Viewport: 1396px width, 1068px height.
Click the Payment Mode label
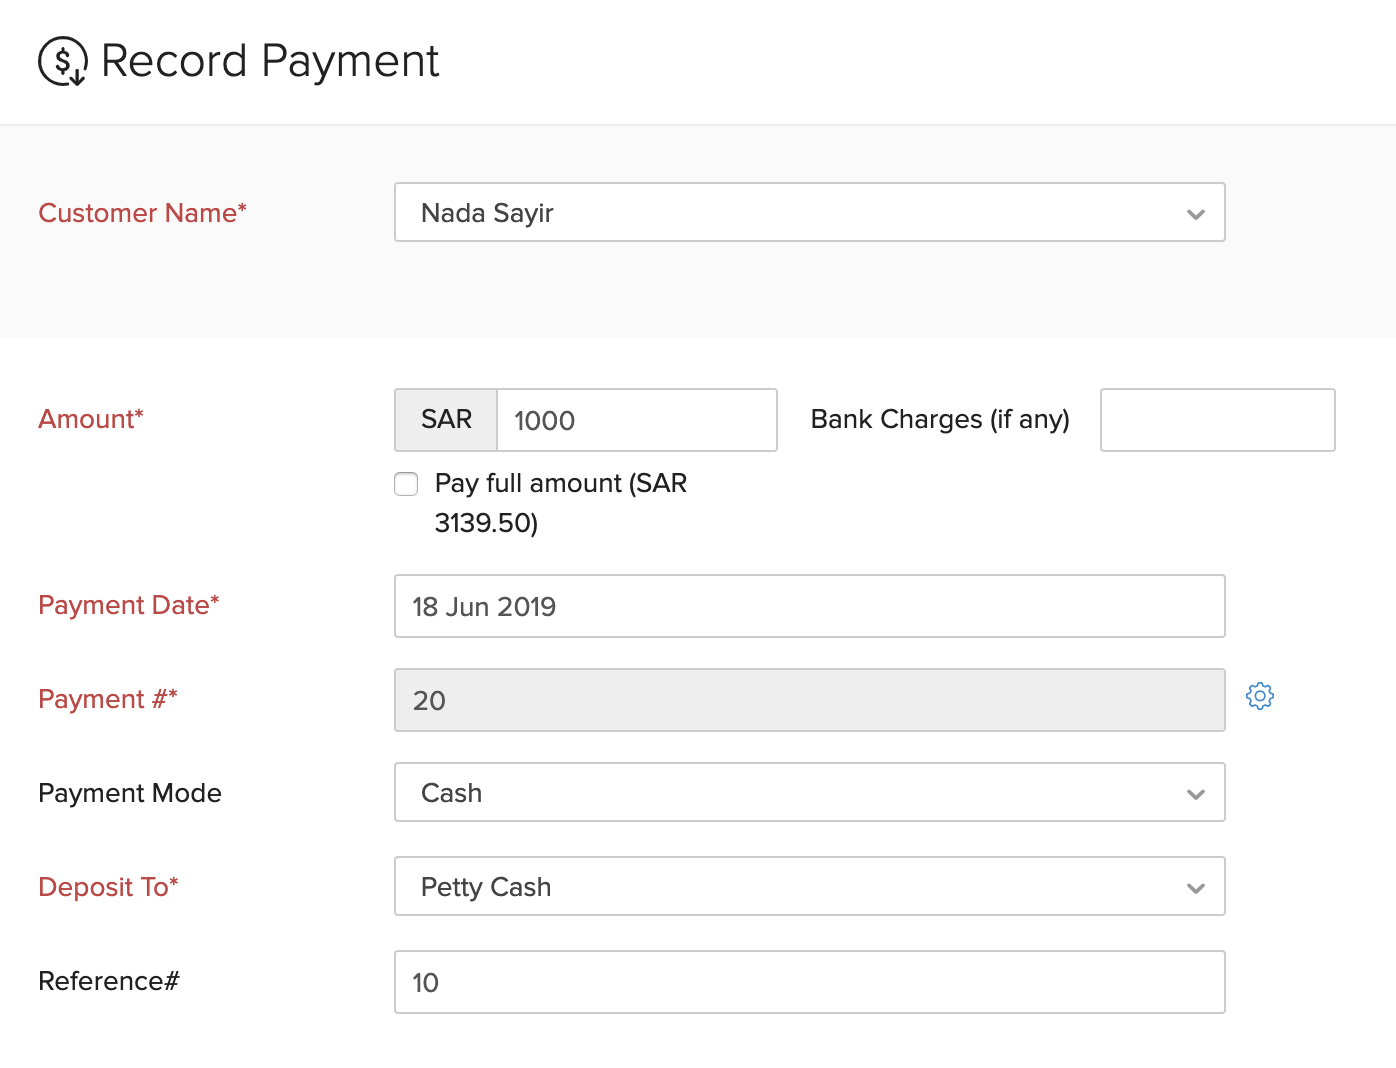tap(130, 793)
